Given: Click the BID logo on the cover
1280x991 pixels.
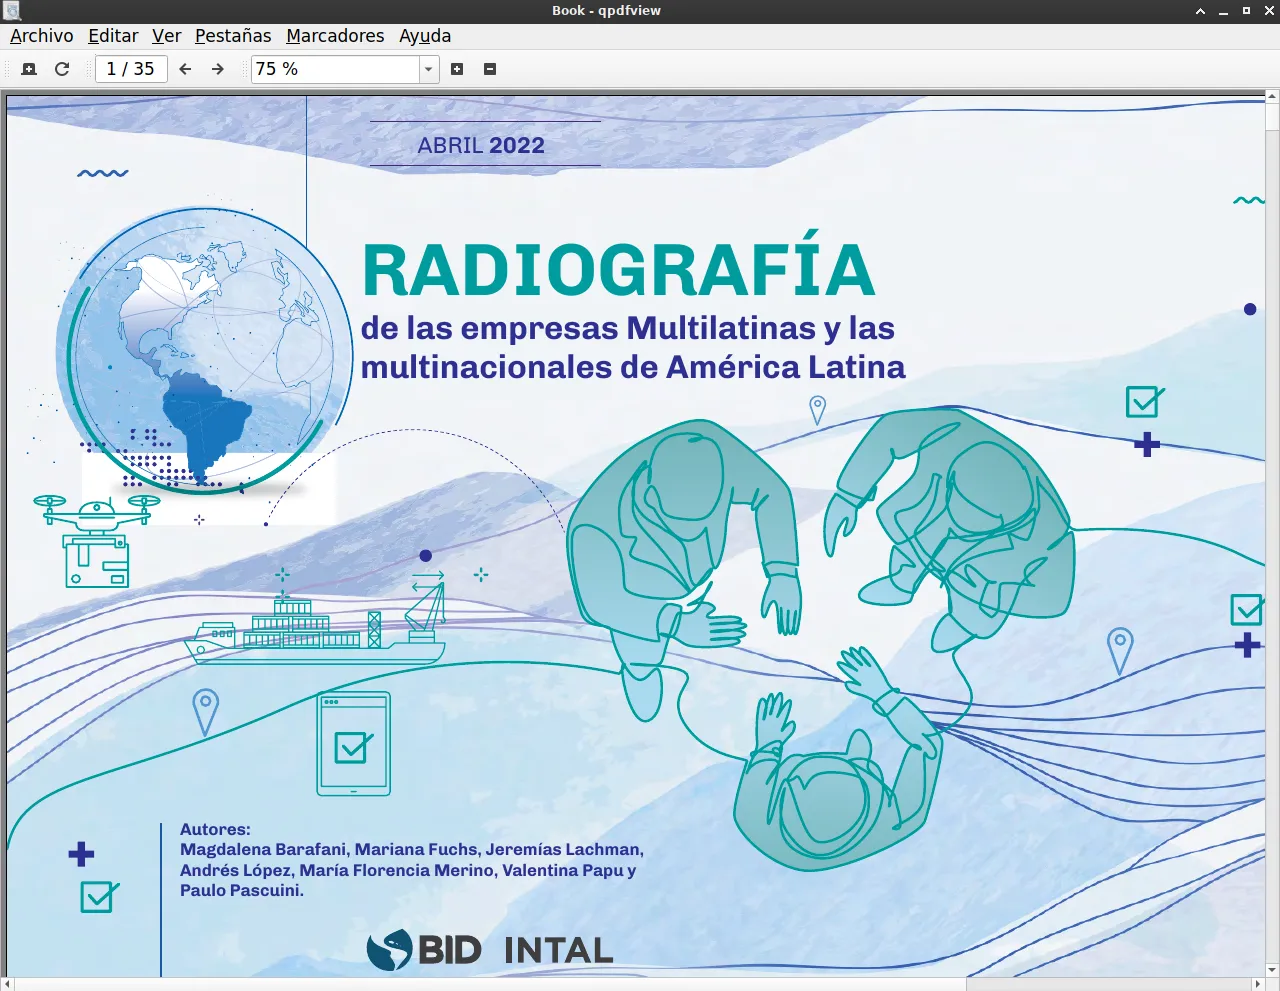Looking at the screenshot, I should (424, 950).
